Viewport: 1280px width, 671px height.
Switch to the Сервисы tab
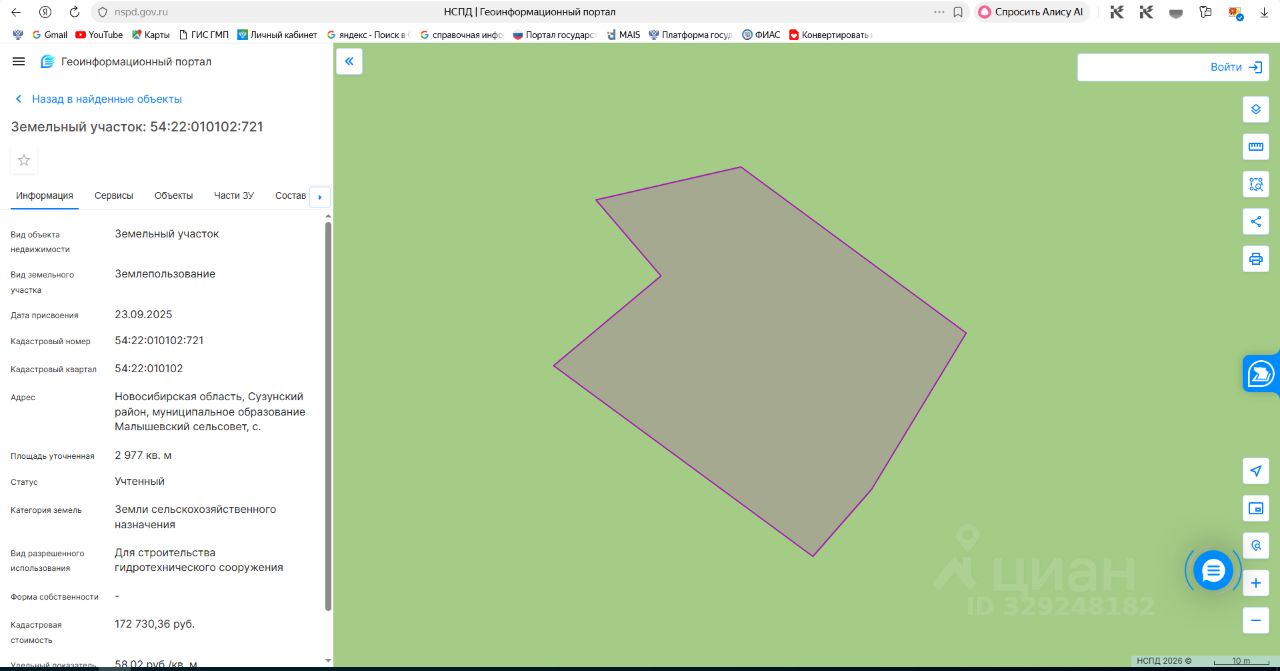tap(114, 195)
